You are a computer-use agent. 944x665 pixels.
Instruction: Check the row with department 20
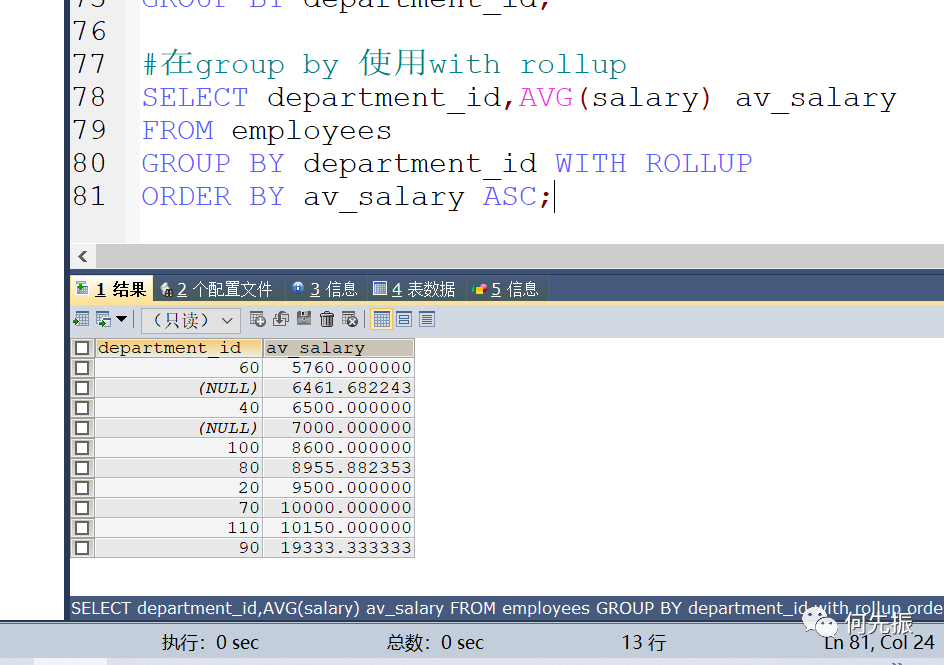tap(82, 487)
